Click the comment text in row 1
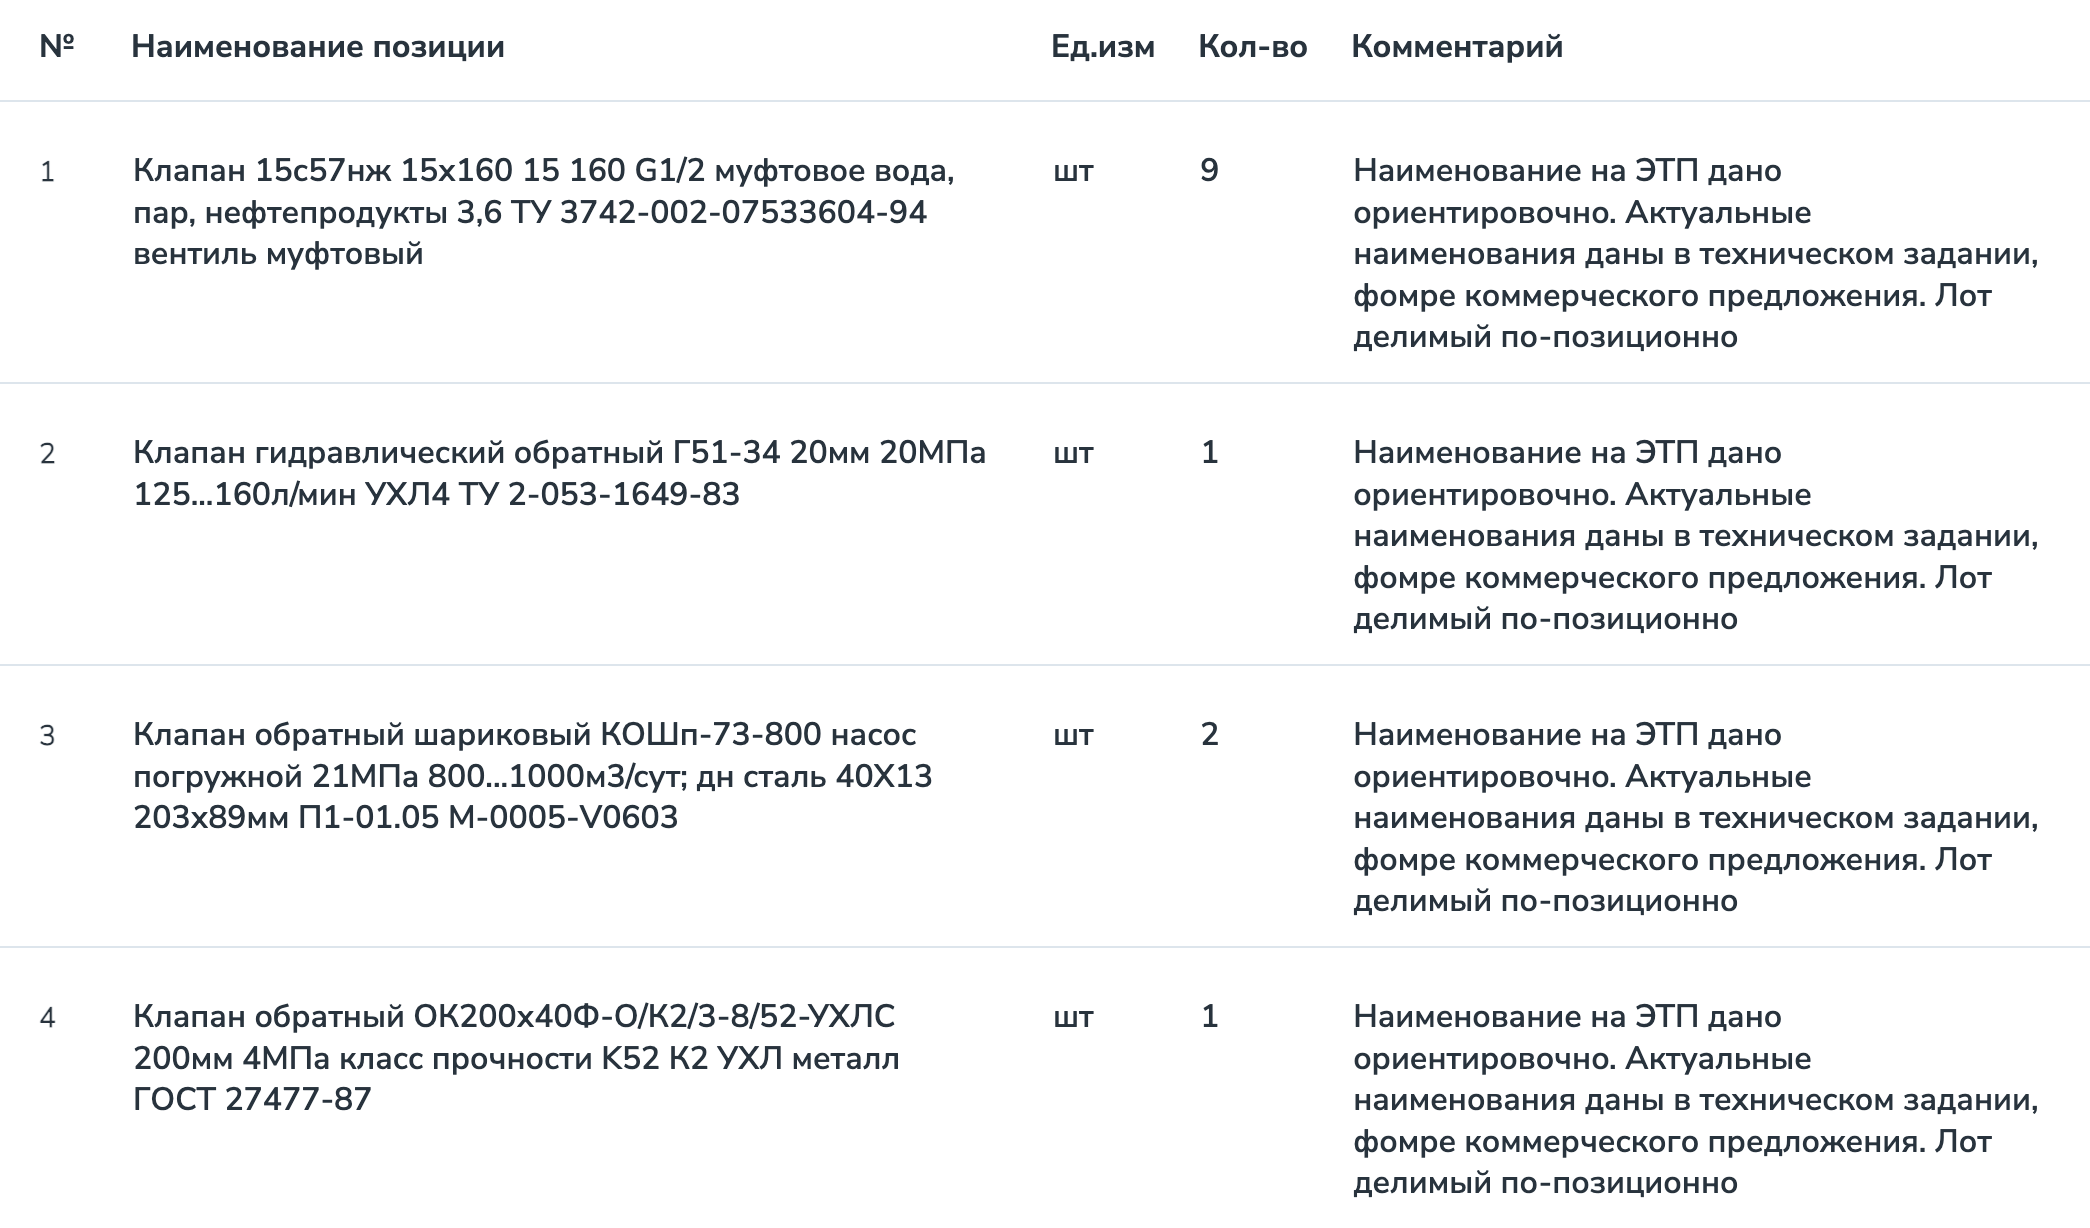Viewport: 2090px width, 1228px height. click(1696, 254)
